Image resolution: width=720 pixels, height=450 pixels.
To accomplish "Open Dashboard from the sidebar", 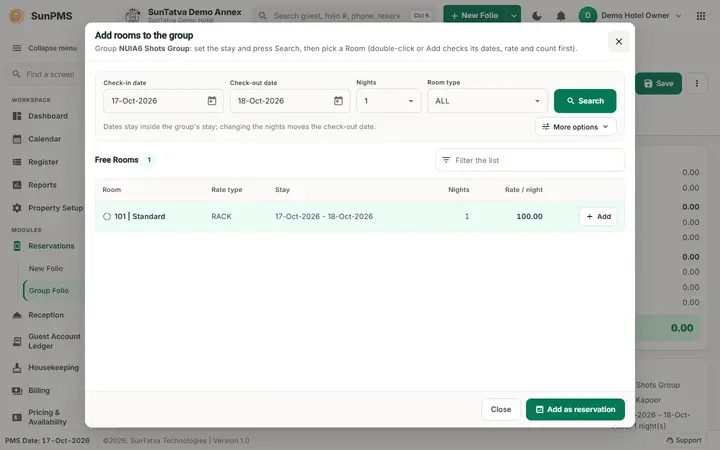I will 48,116.
